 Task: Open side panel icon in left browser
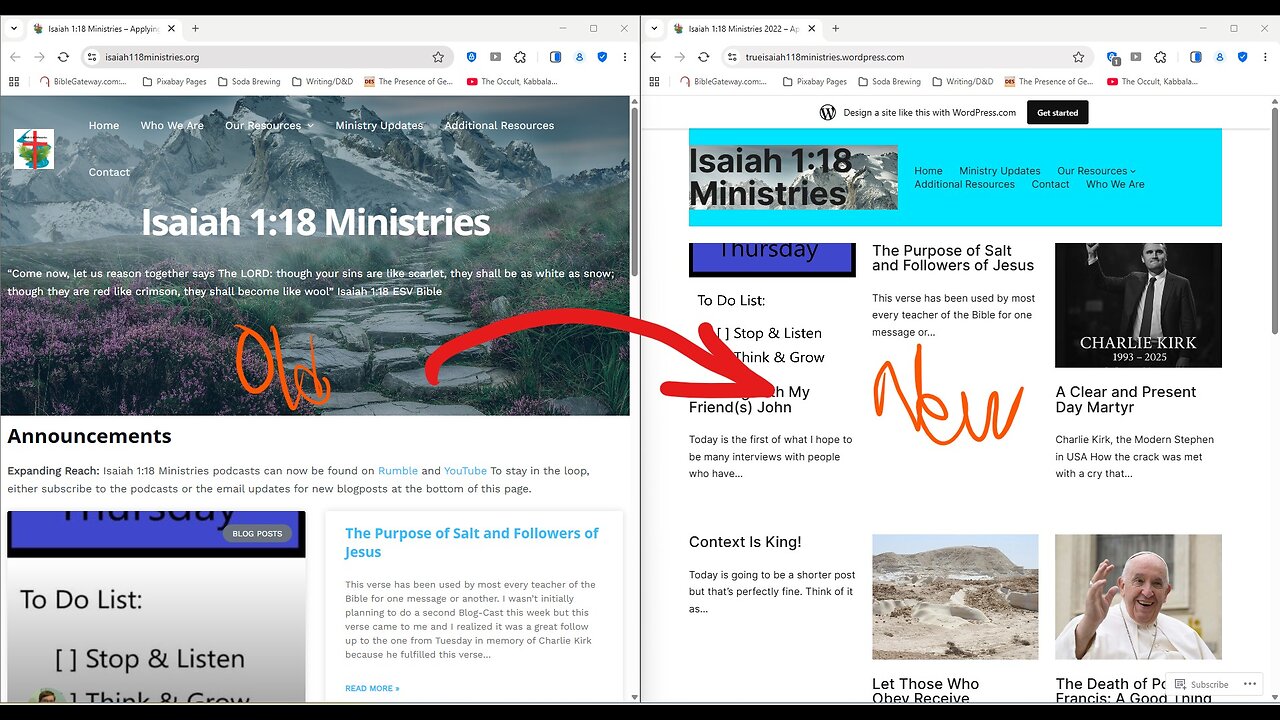[x=555, y=57]
